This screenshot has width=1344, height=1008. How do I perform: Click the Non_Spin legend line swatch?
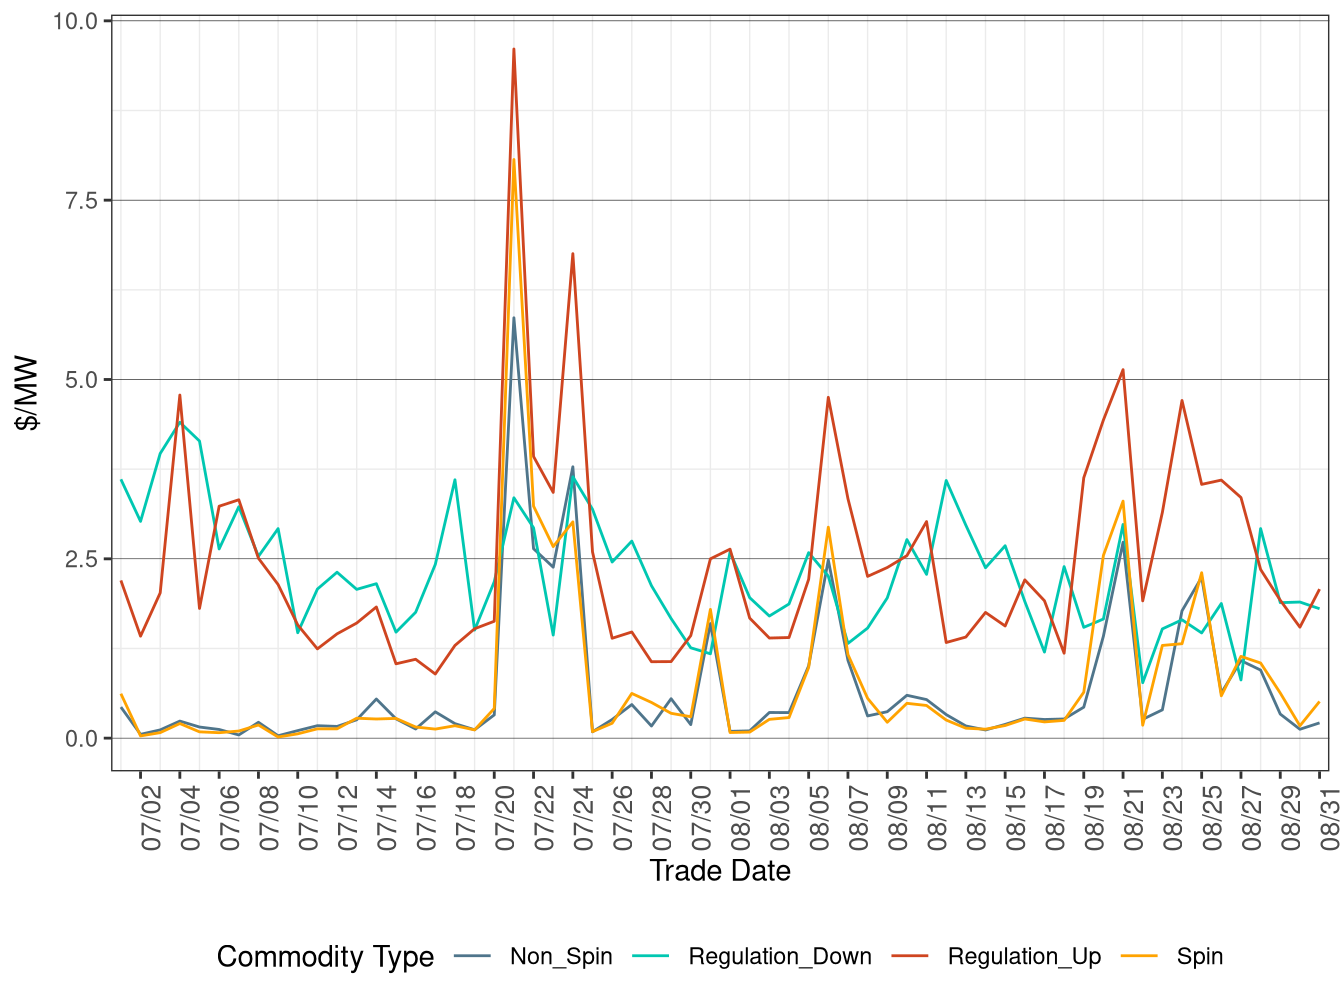pos(472,957)
